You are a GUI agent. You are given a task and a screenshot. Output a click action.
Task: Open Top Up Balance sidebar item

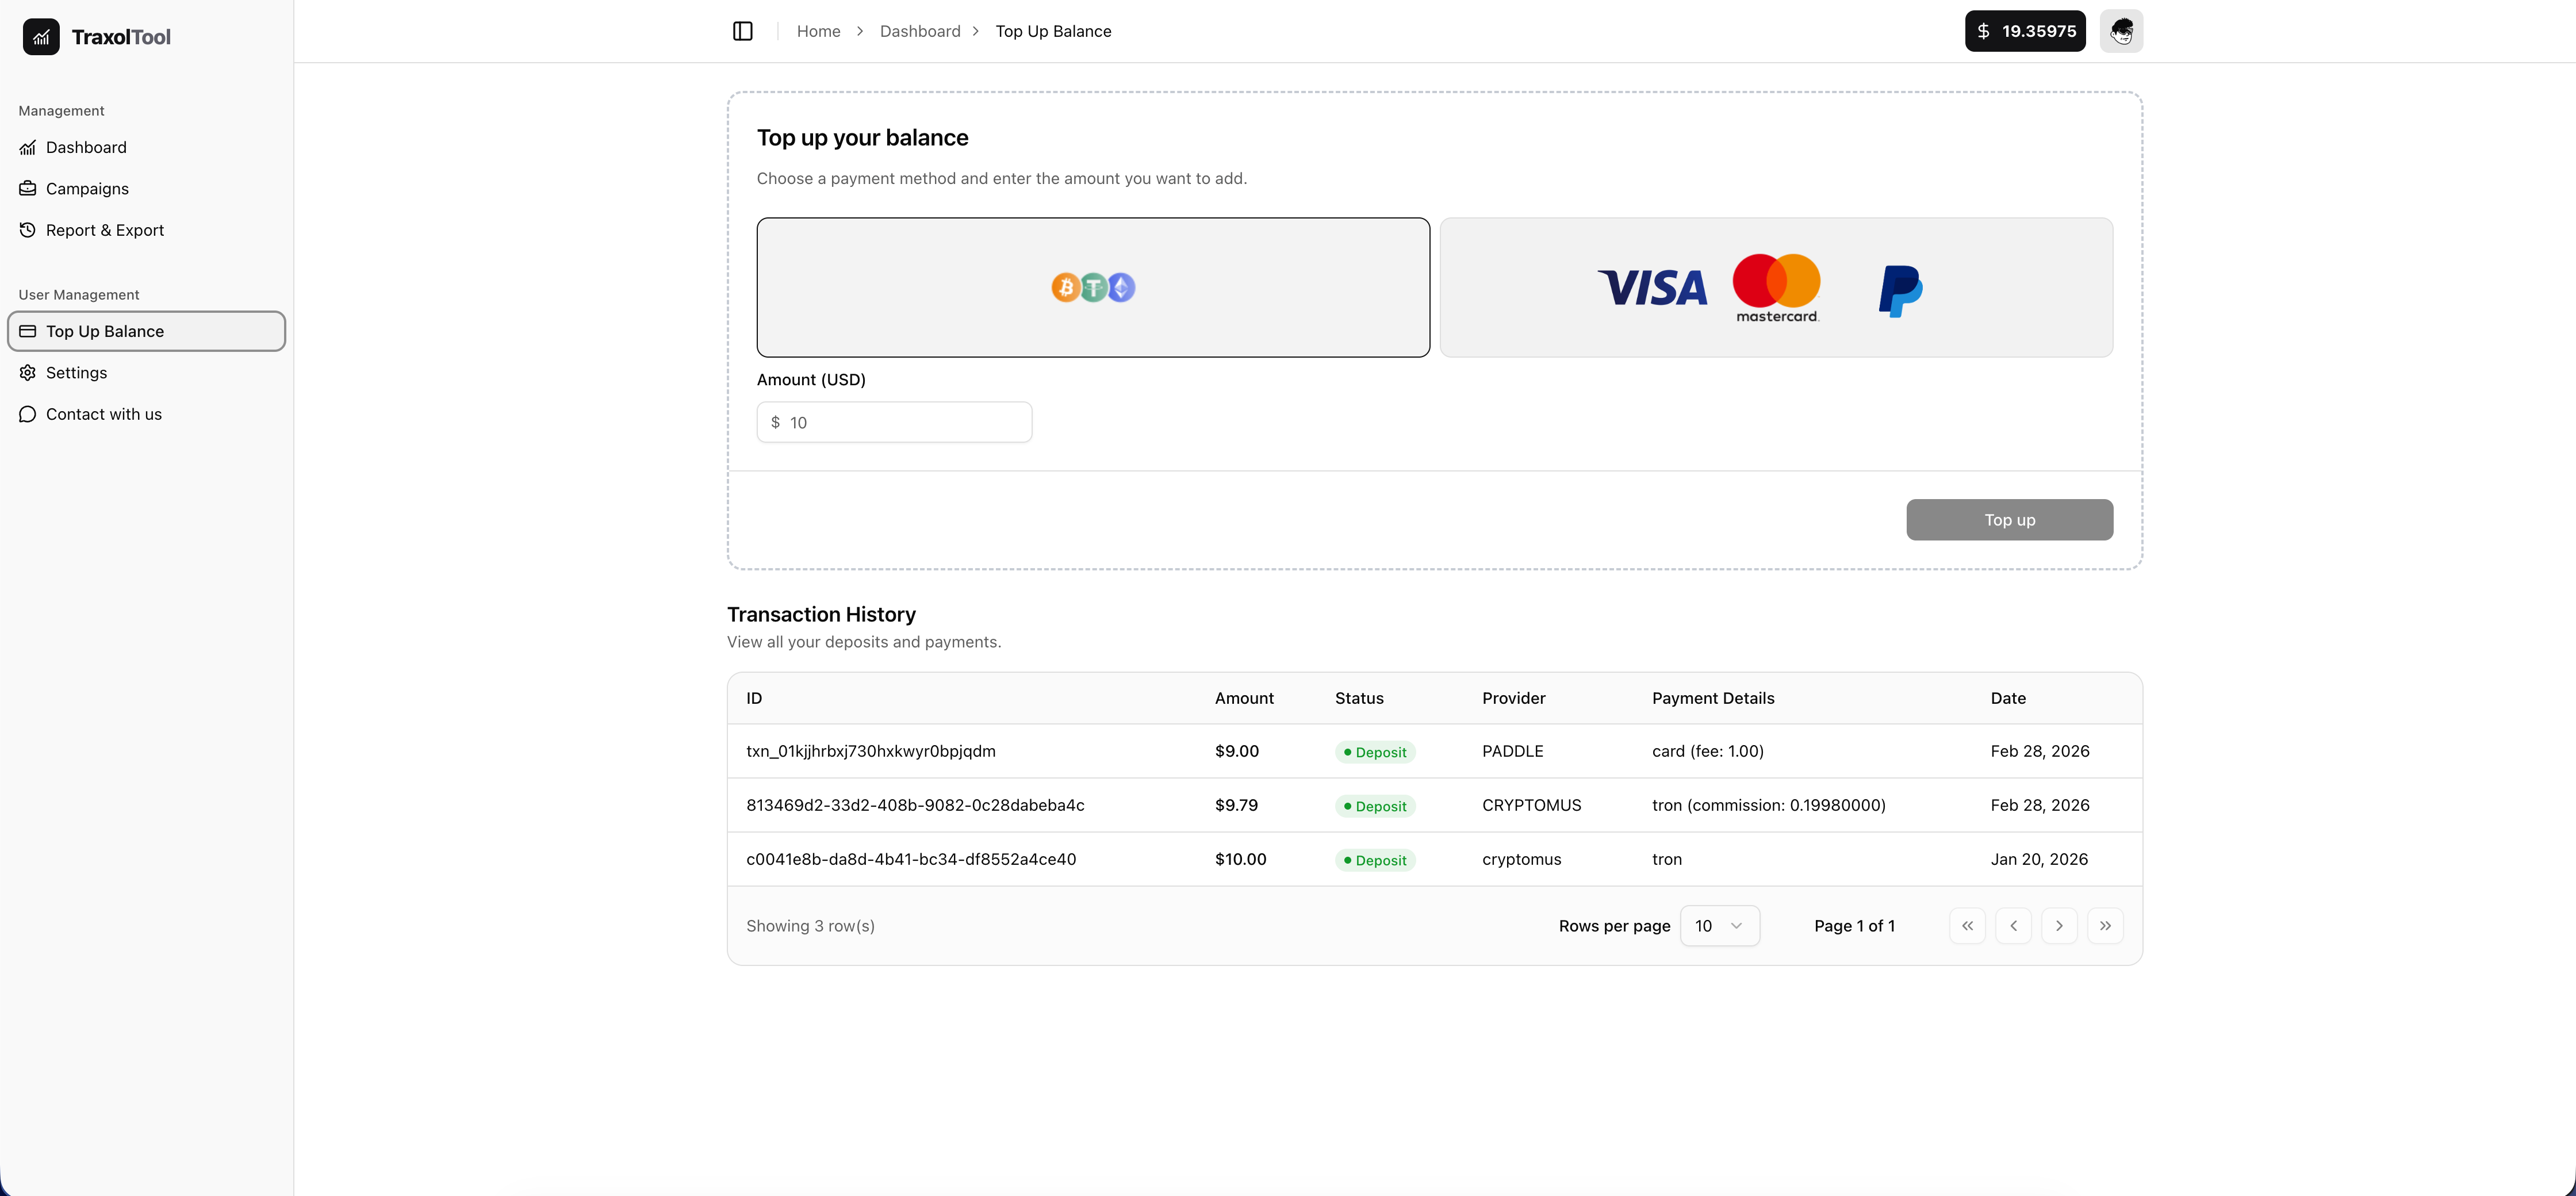146,331
